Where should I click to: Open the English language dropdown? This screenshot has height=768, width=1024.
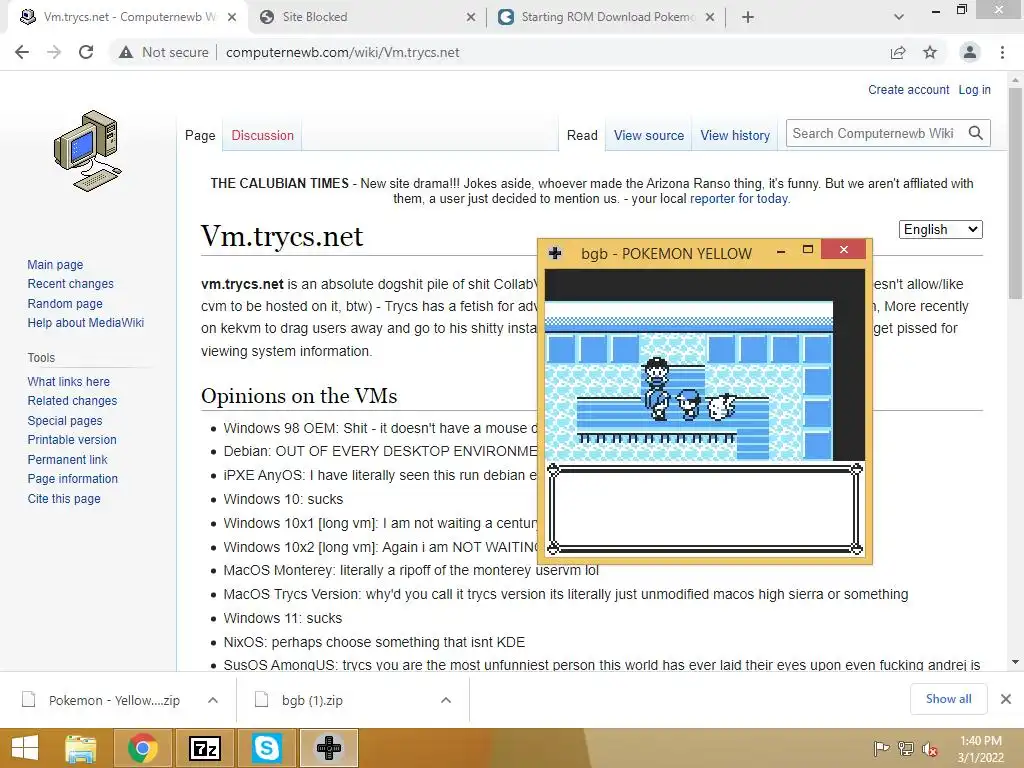click(x=940, y=229)
